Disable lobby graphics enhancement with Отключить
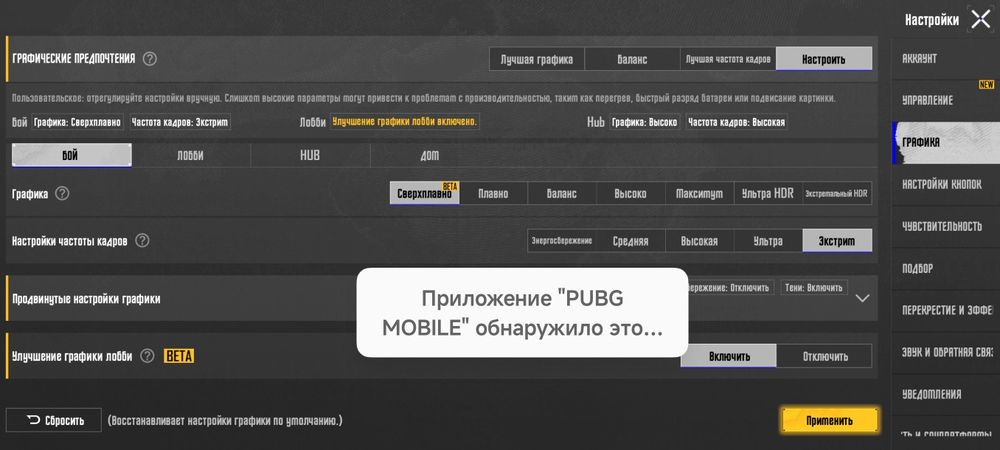1000x450 pixels. click(825, 356)
